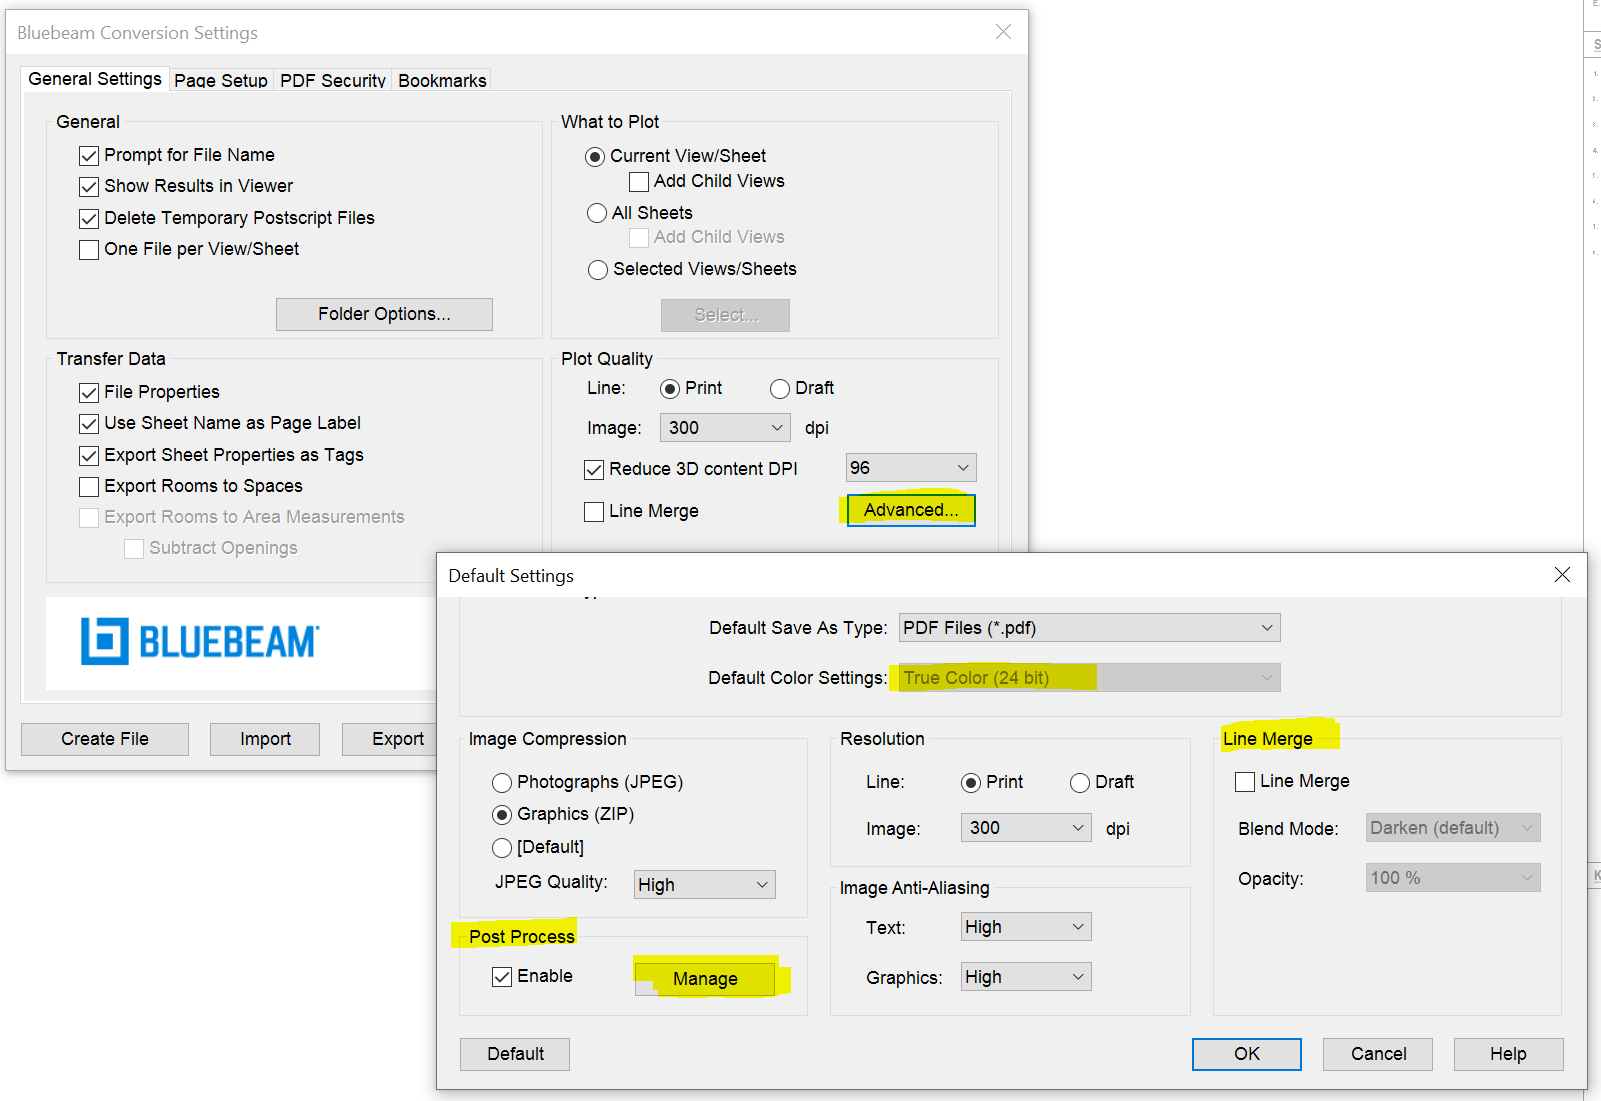
Task: Click the Manage post process button
Action: click(705, 978)
